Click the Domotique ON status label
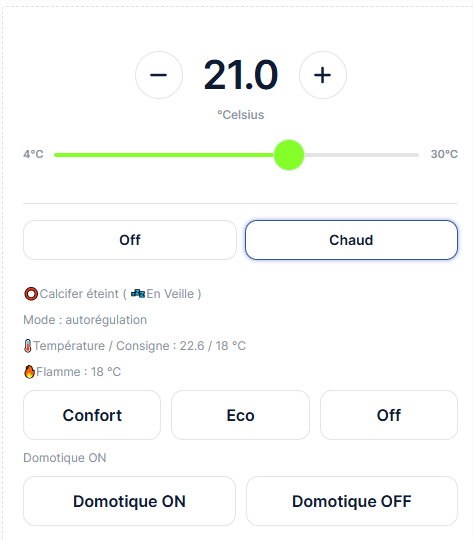The height and width of the screenshot is (540, 473). point(65,458)
